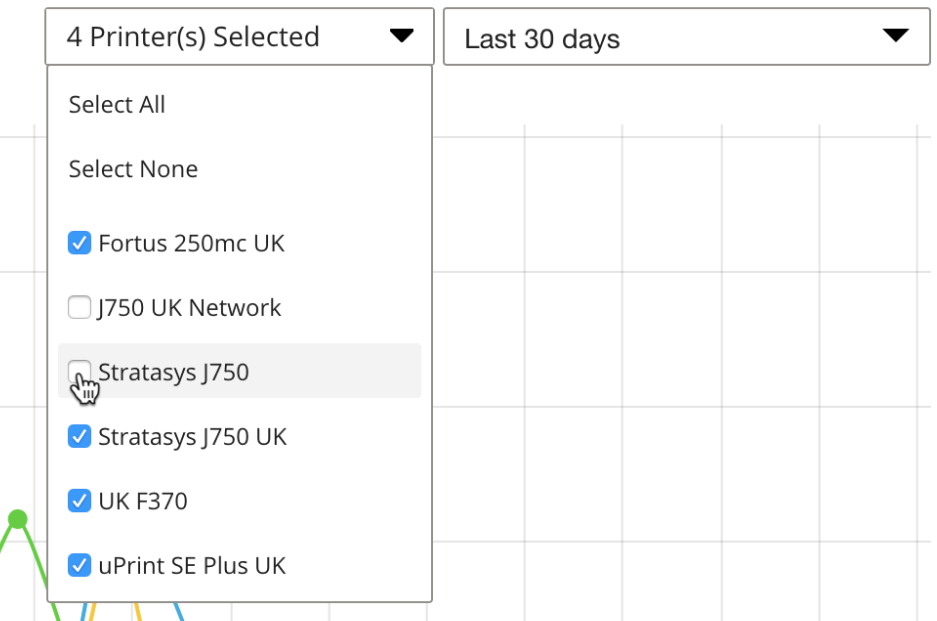Click the date range dropdown arrow icon
937x621 pixels.
click(x=896, y=35)
